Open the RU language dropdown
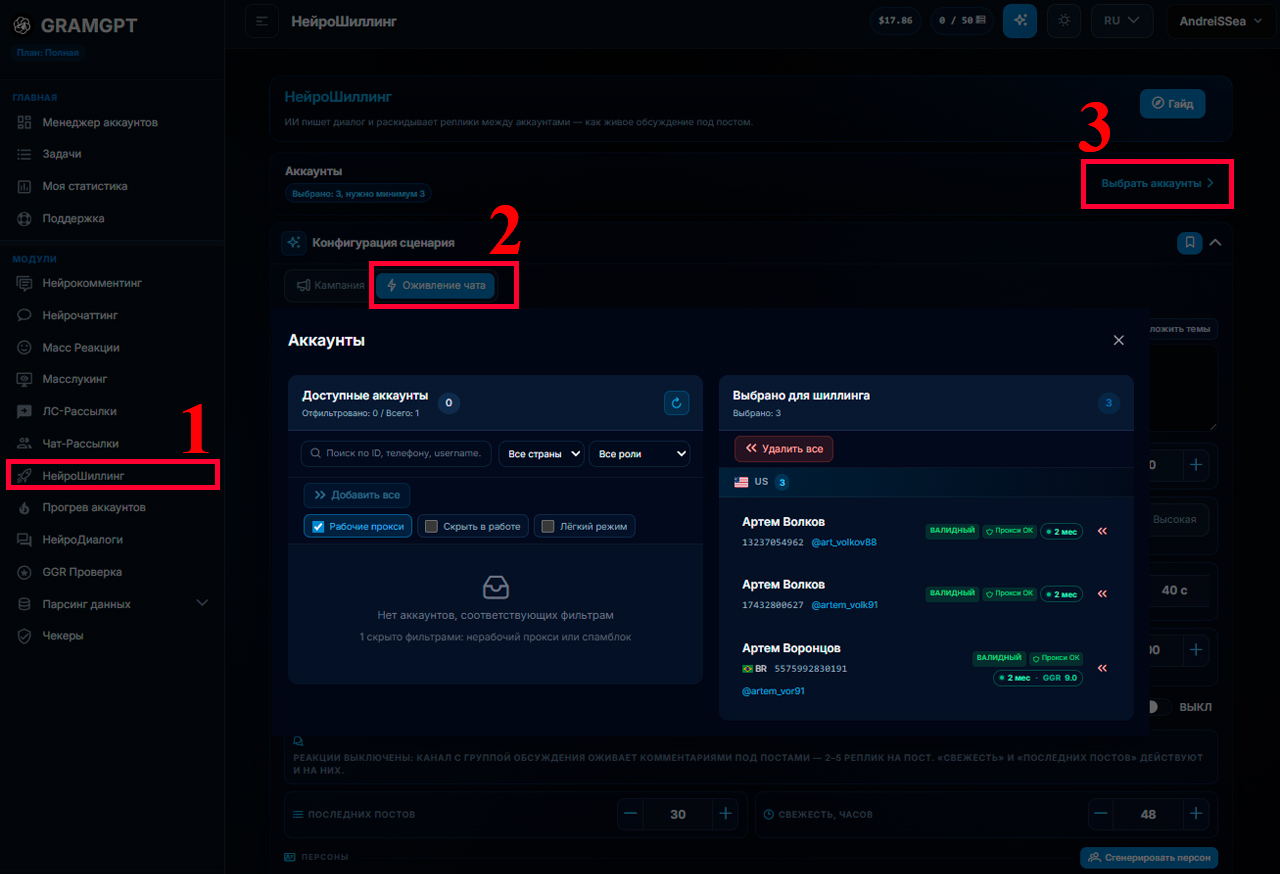Image resolution: width=1280 pixels, height=874 pixels. pyautogui.click(x=1122, y=21)
